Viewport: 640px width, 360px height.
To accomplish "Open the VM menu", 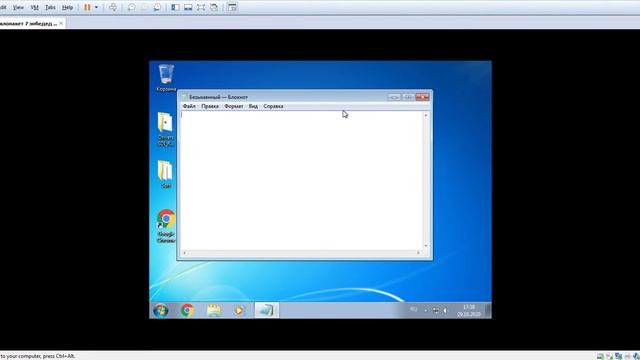I will 34,7.
